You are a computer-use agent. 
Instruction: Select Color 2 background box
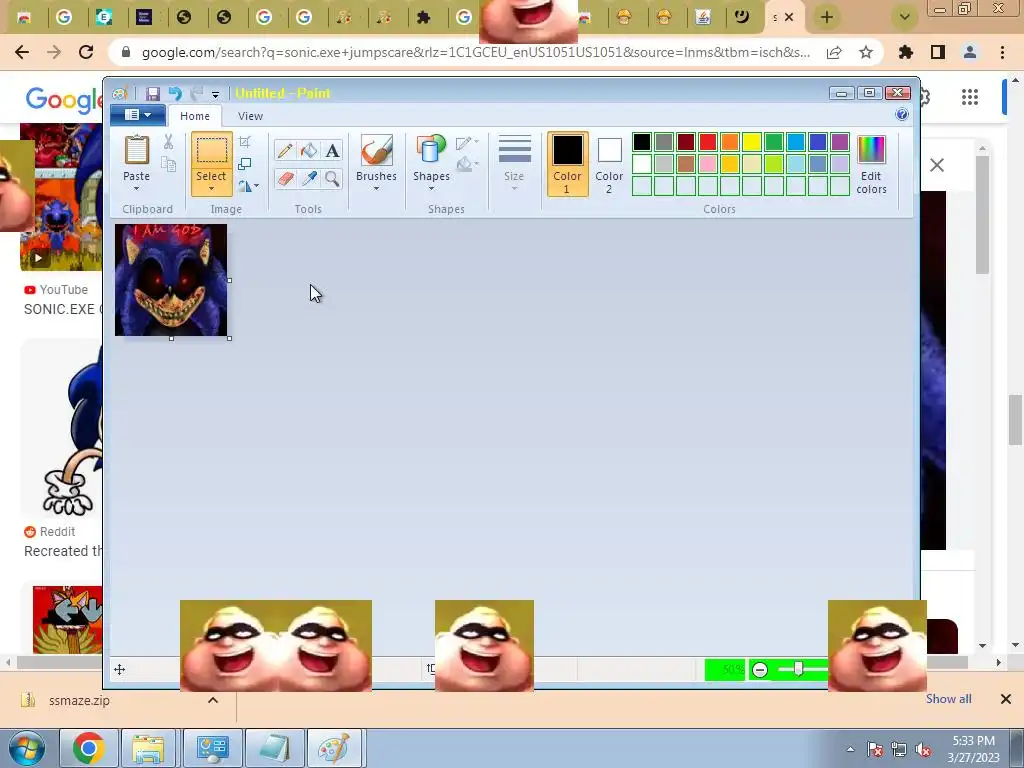click(x=609, y=165)
